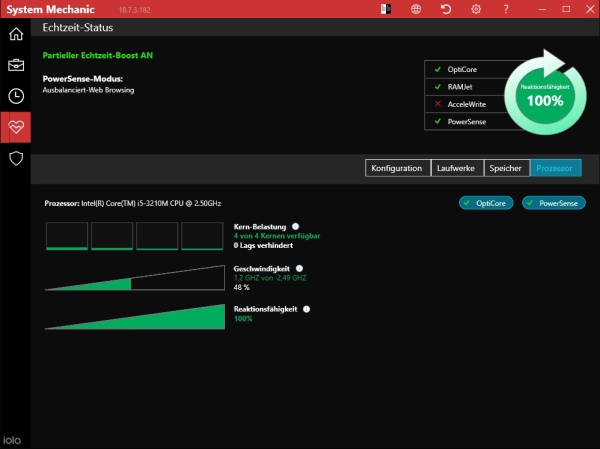The height and width of the screenshot is (449, 600).
Task: Open settings gear icon in title bar
Action: [476, 9]
